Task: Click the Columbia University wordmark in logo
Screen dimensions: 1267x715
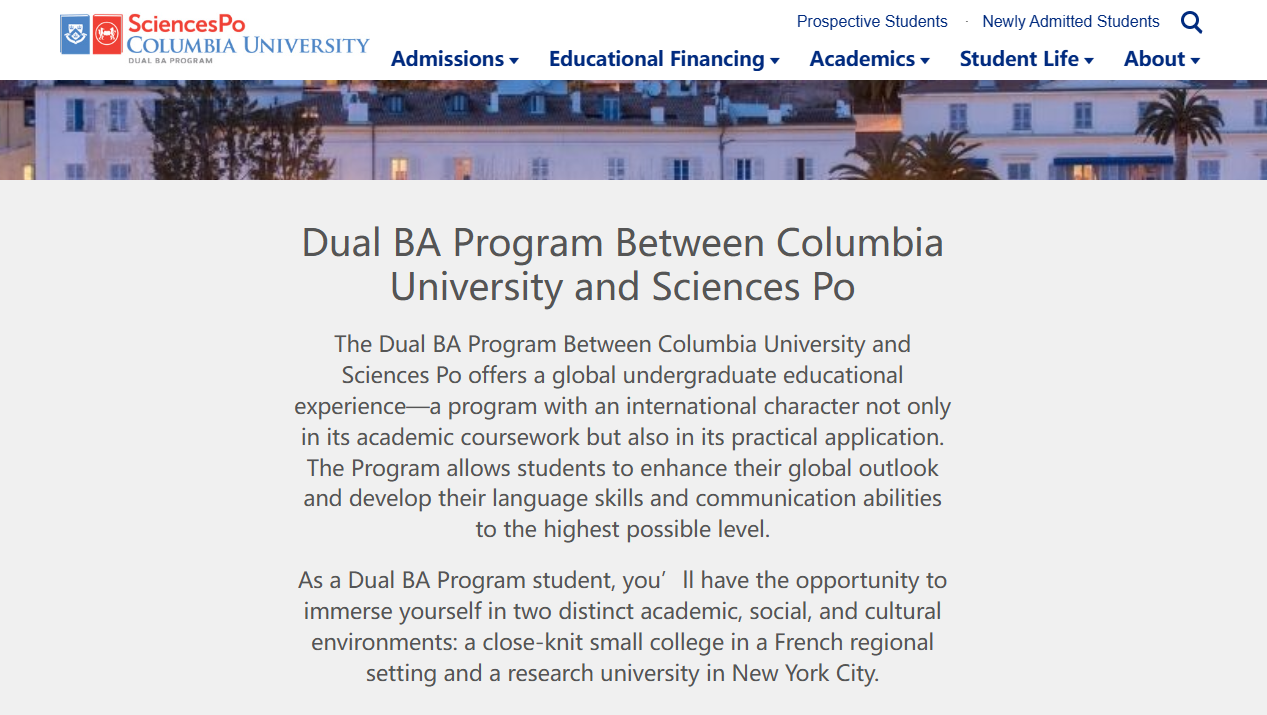Action: point(248,45)
